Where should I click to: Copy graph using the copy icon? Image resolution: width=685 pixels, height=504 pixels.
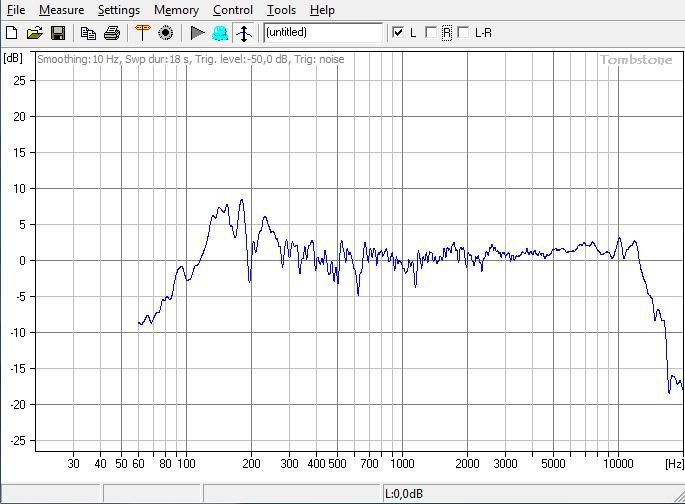(88, 33)
